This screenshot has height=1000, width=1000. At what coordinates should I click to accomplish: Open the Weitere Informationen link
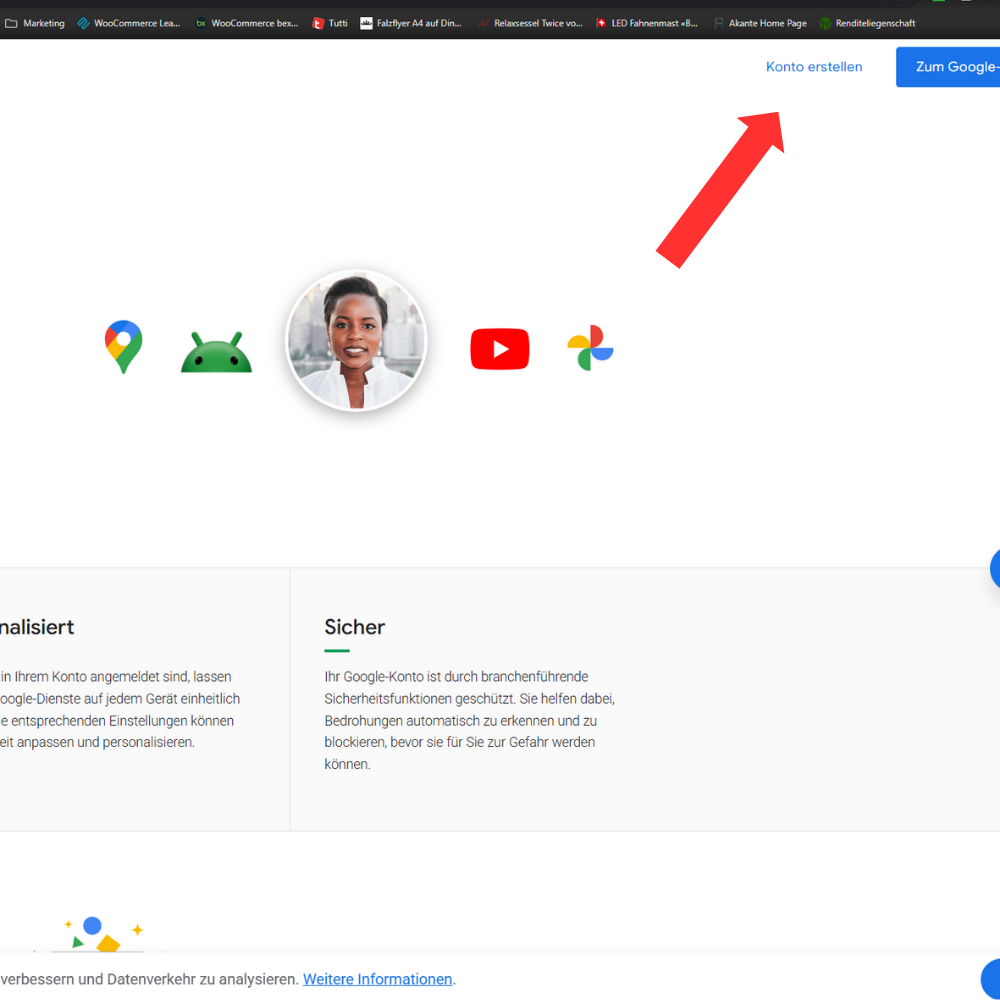tap(378, 979)
